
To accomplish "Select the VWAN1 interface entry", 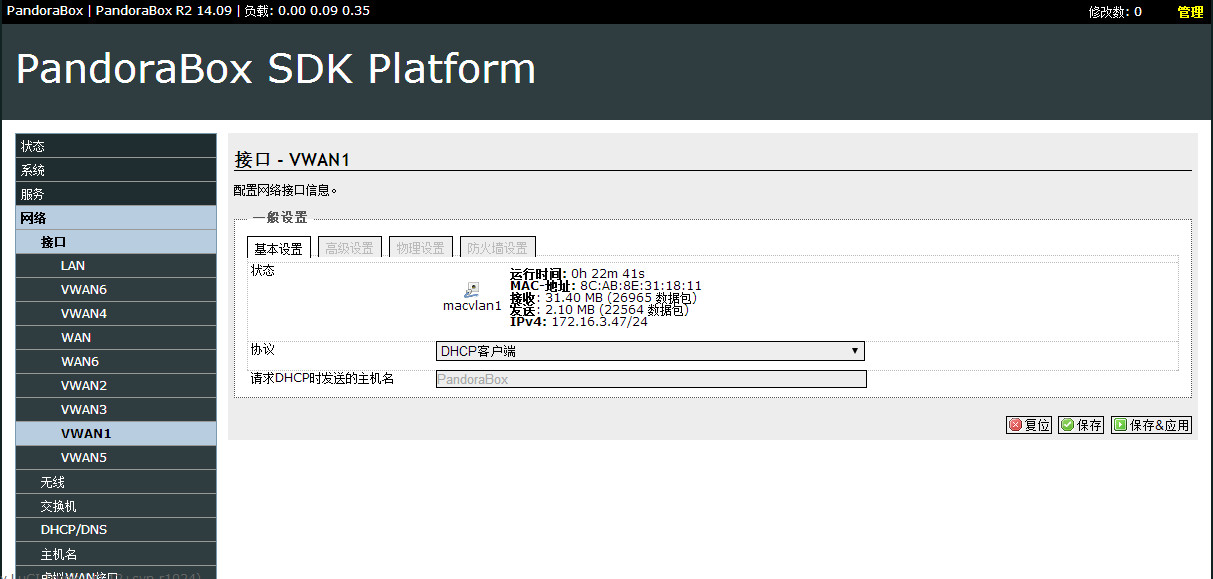I will 116,434.
